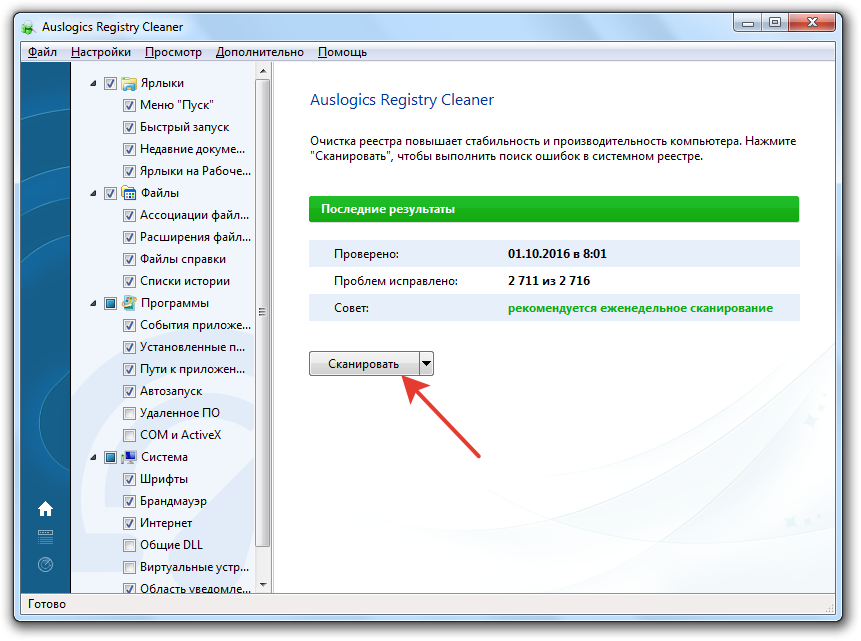This screenshot has width=861, height=641.
Task: Uncheck Брандмауэр checkbox
Action: 129,501
